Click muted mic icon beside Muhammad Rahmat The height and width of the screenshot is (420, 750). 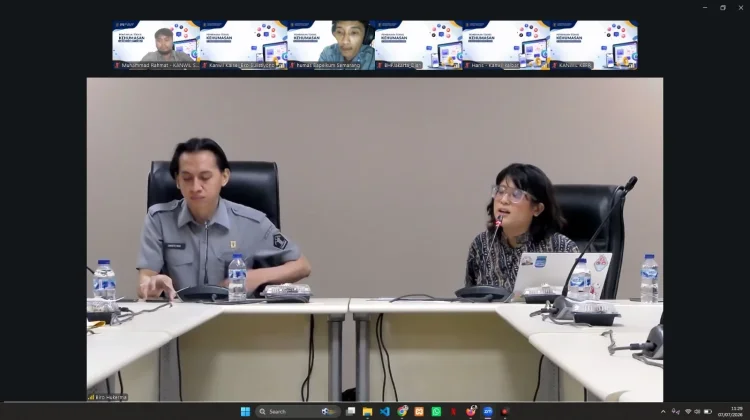(x=117, y=66)
